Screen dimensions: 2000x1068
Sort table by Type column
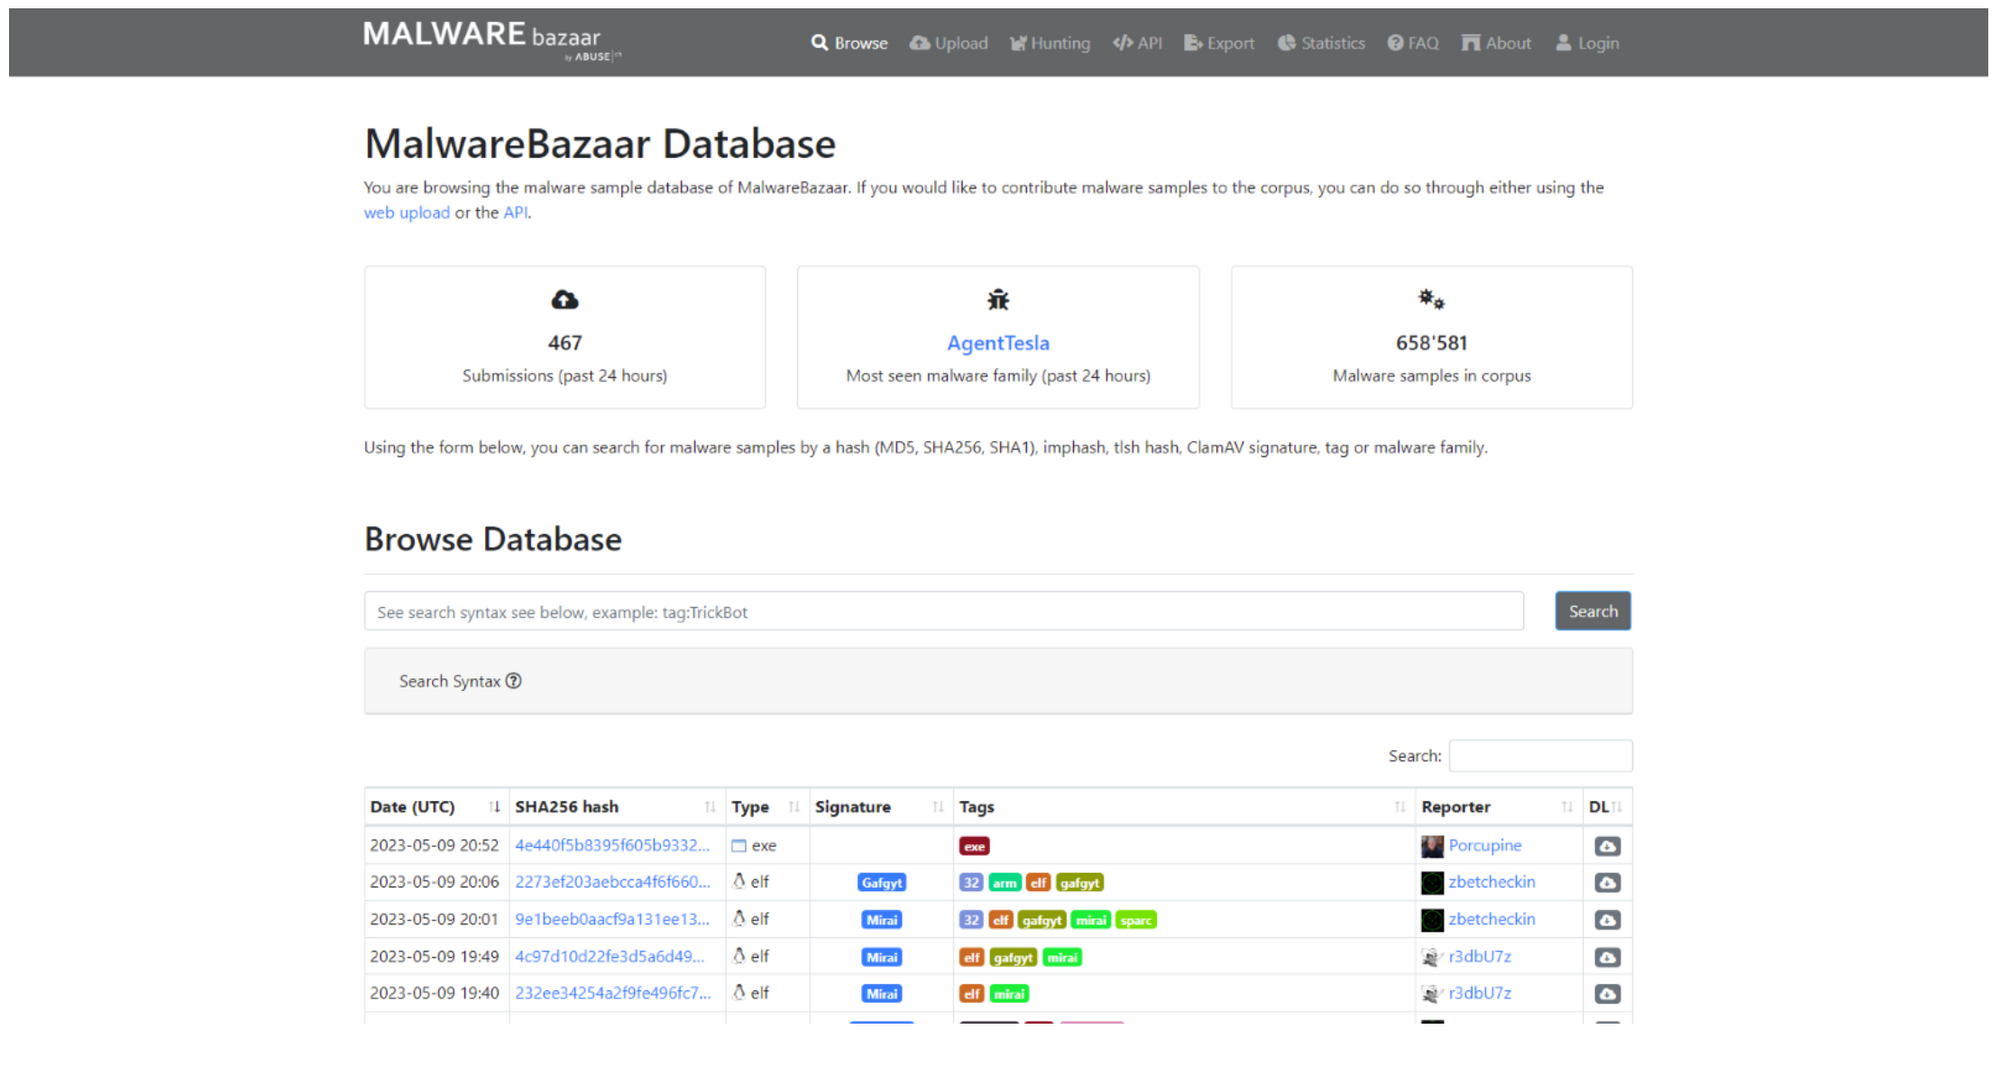tap(766, 807)
